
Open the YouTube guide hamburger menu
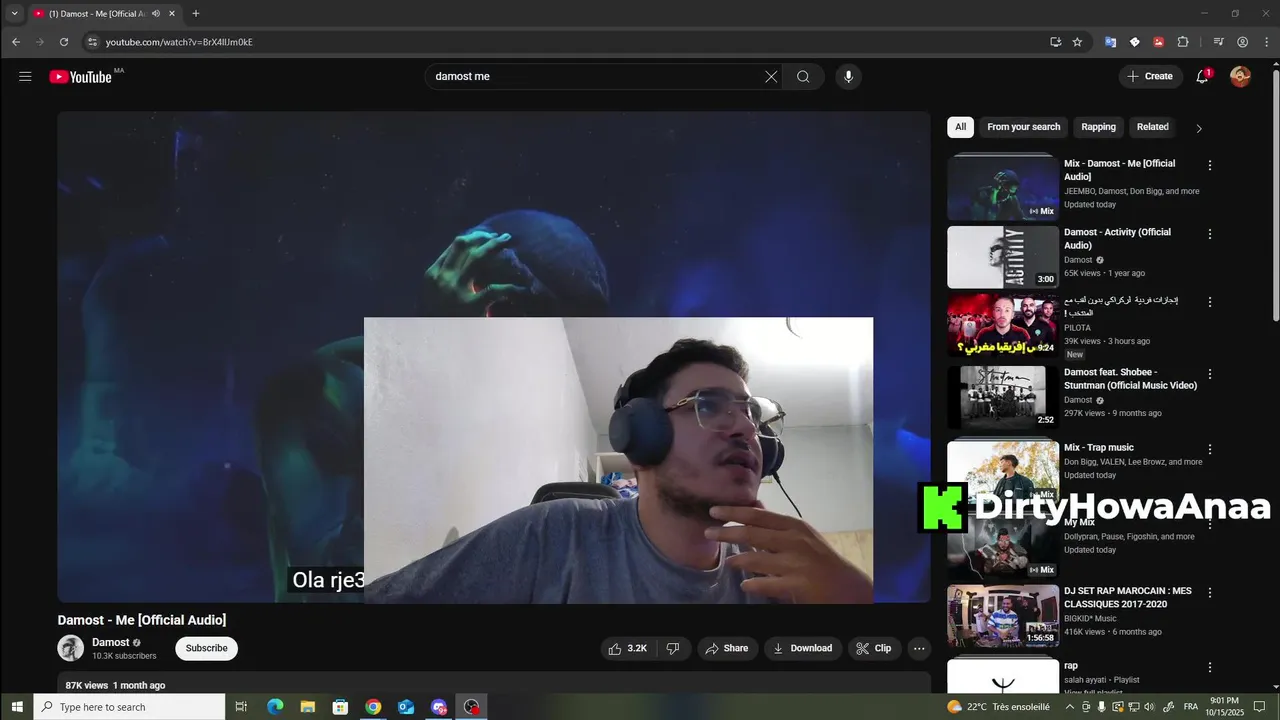tap(25, 76)
